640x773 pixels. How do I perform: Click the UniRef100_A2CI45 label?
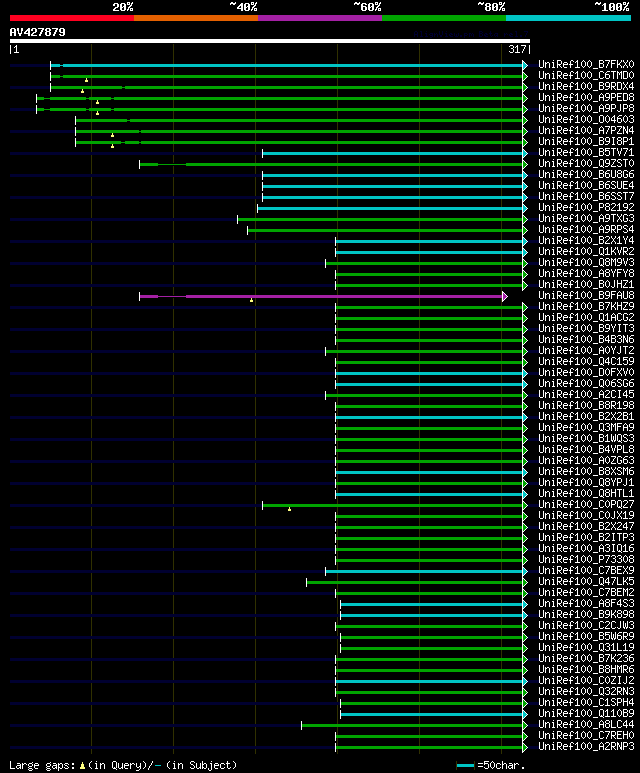point(586,394)
